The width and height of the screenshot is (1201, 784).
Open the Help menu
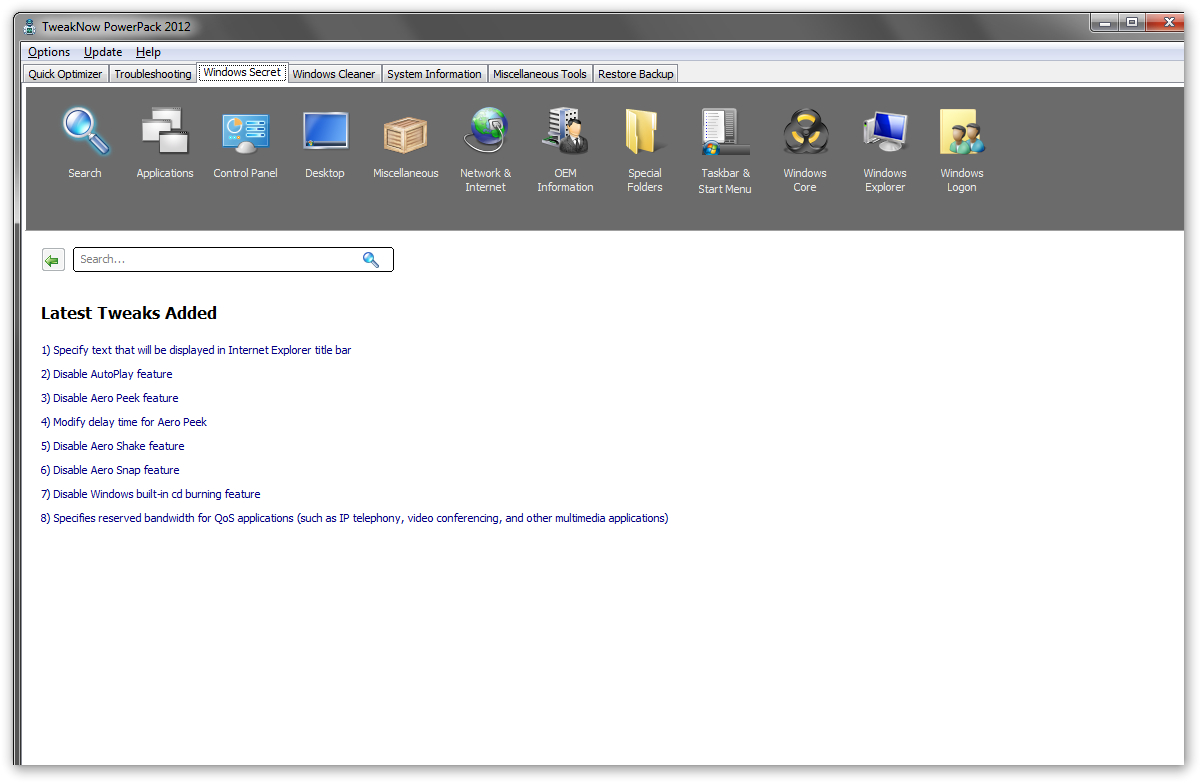click(x=148, y=52)
